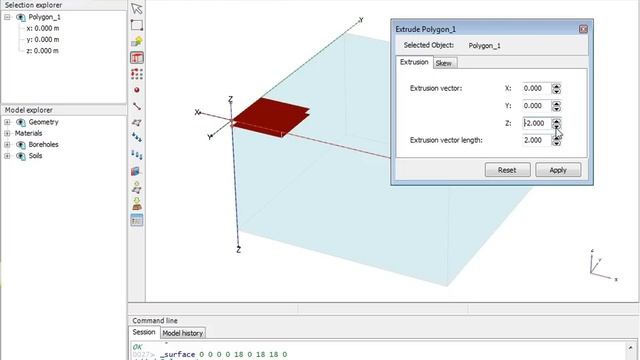Expand the Soils tree node

[x=7, y=156]
